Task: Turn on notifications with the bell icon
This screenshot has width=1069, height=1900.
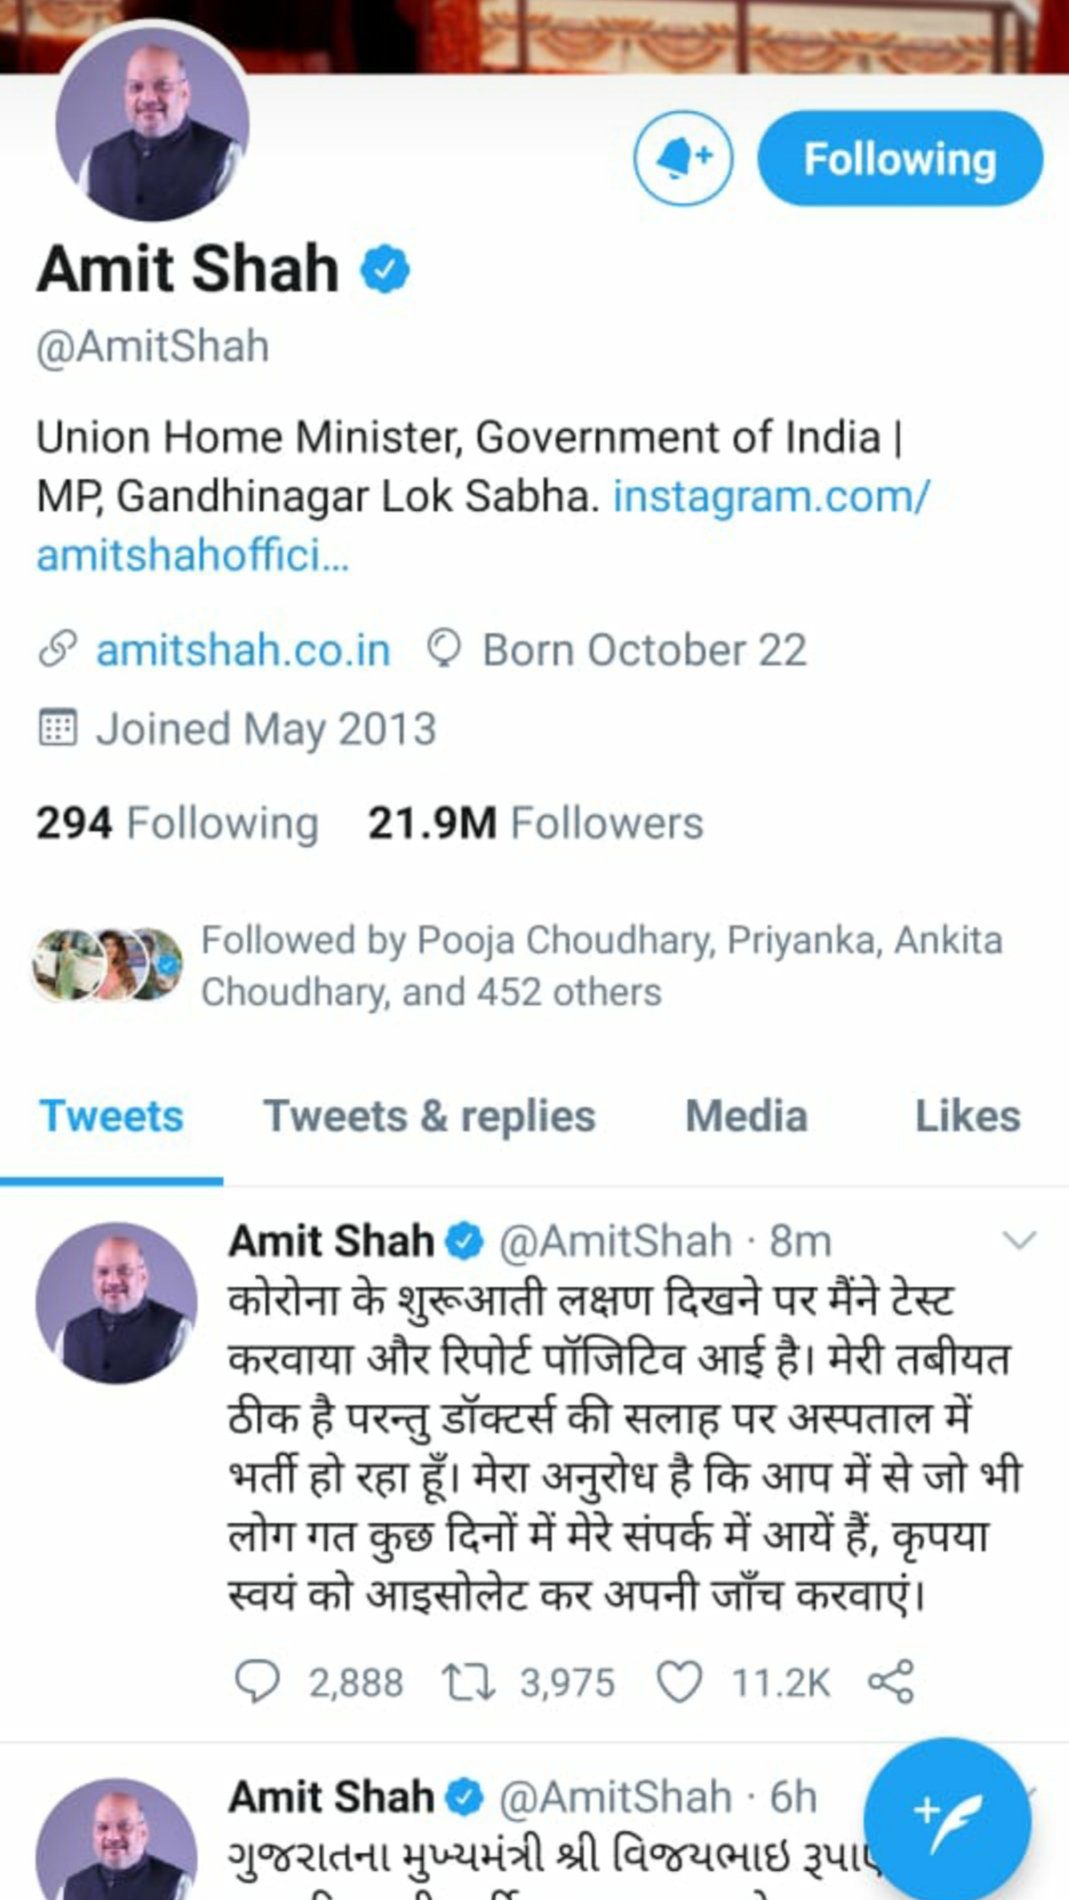Action: [683, 158]
